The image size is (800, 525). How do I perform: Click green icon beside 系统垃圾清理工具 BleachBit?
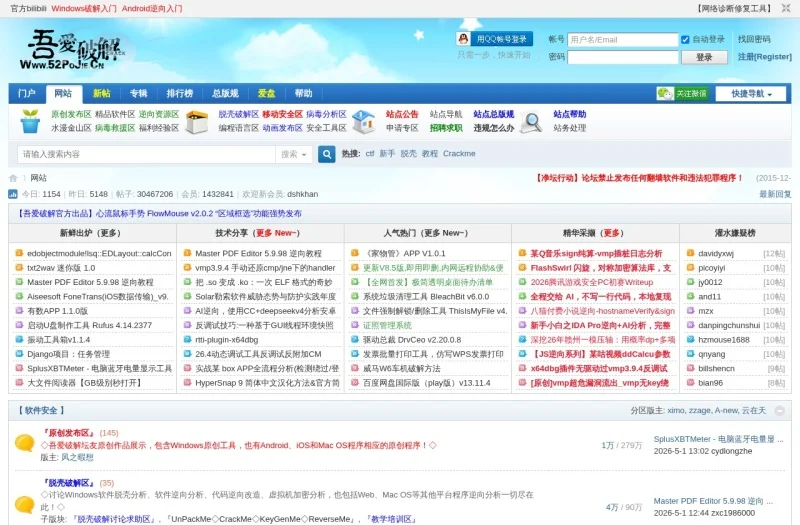click(x=355, y=296)
